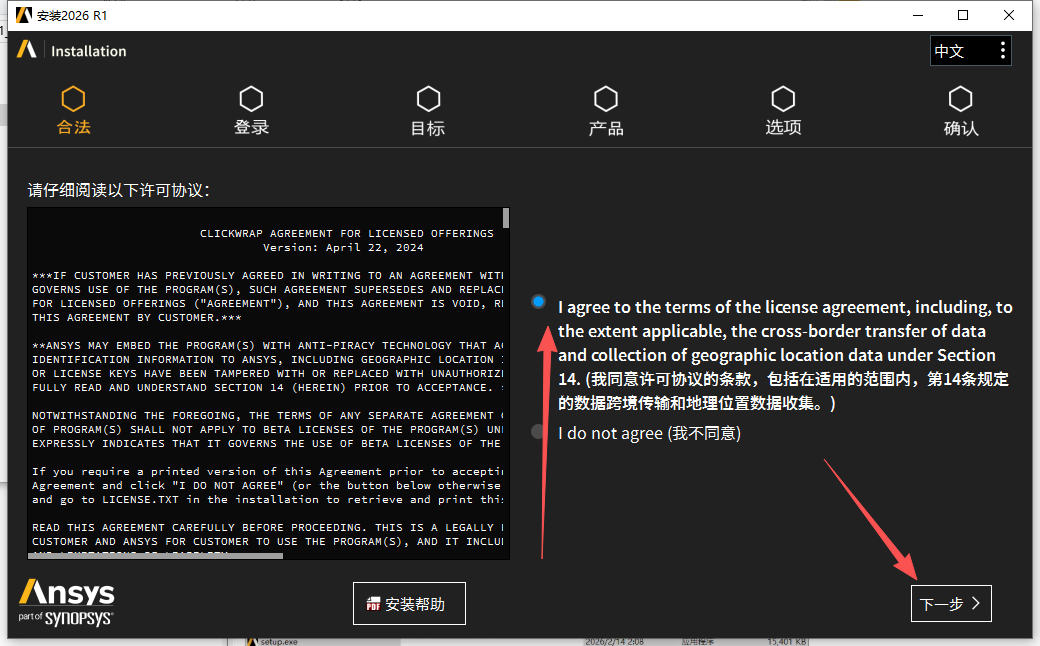The width and height of the screenshot is (1040, 646).
Task: Select the "I agree to the terms" radio button
Action: click(539, 301)
